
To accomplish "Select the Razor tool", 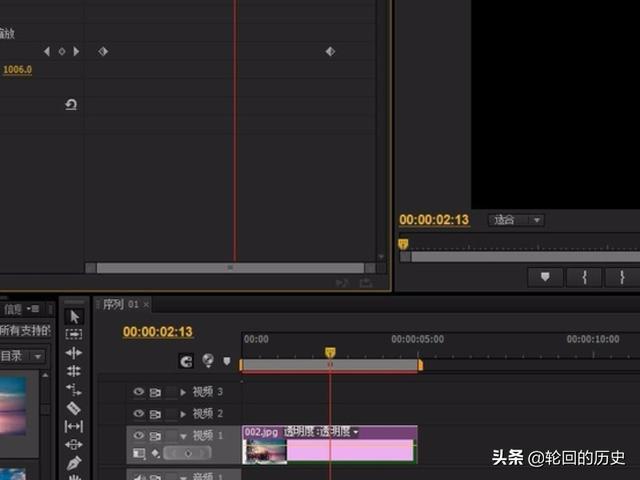I will point(74,408).
